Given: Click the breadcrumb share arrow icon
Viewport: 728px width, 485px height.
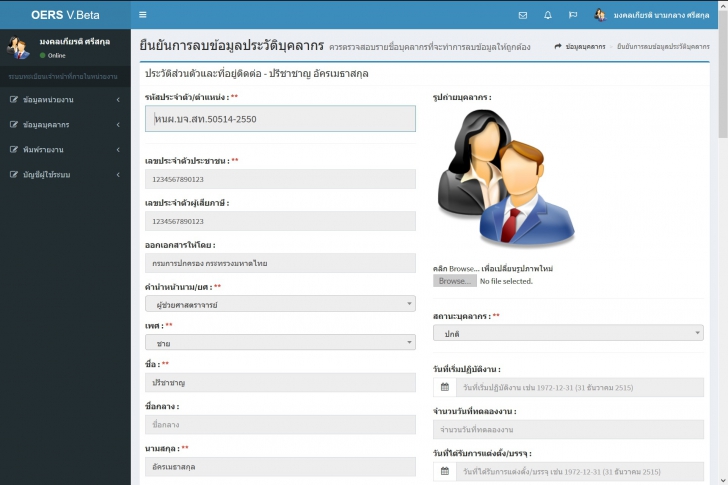Looking at the screenshot, I should point(558,46).
